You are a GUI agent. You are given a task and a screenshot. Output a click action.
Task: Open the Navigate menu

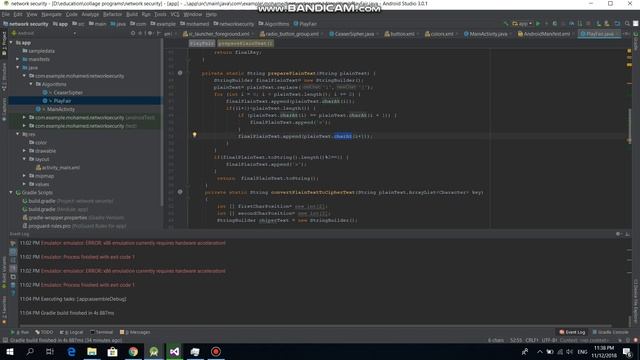tap(51, 14)
